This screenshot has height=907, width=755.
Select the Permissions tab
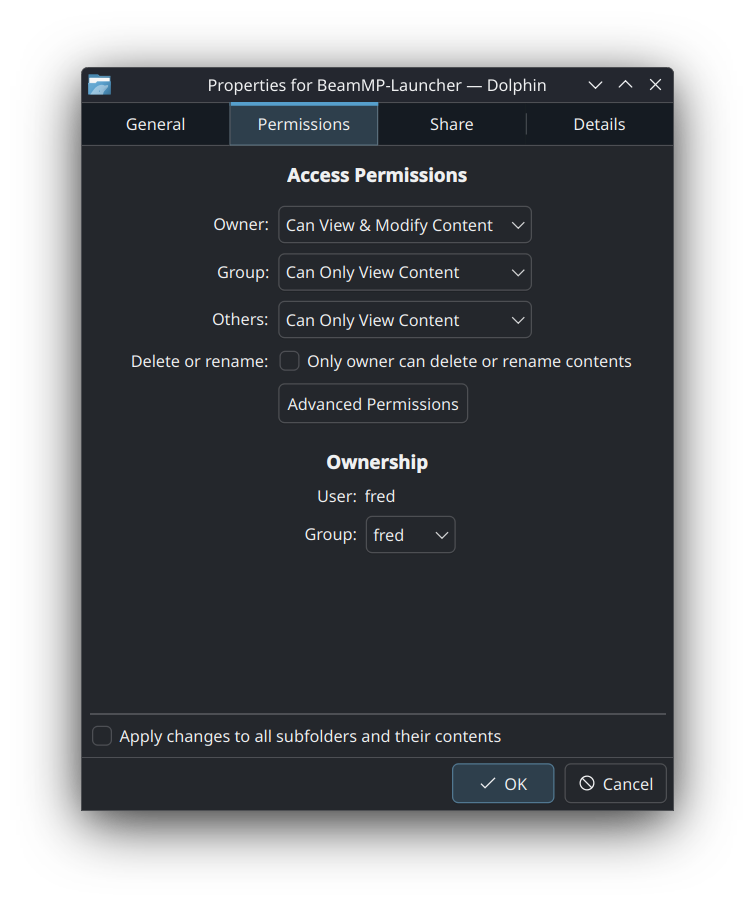pyautogui.click(x=304, y=124)
